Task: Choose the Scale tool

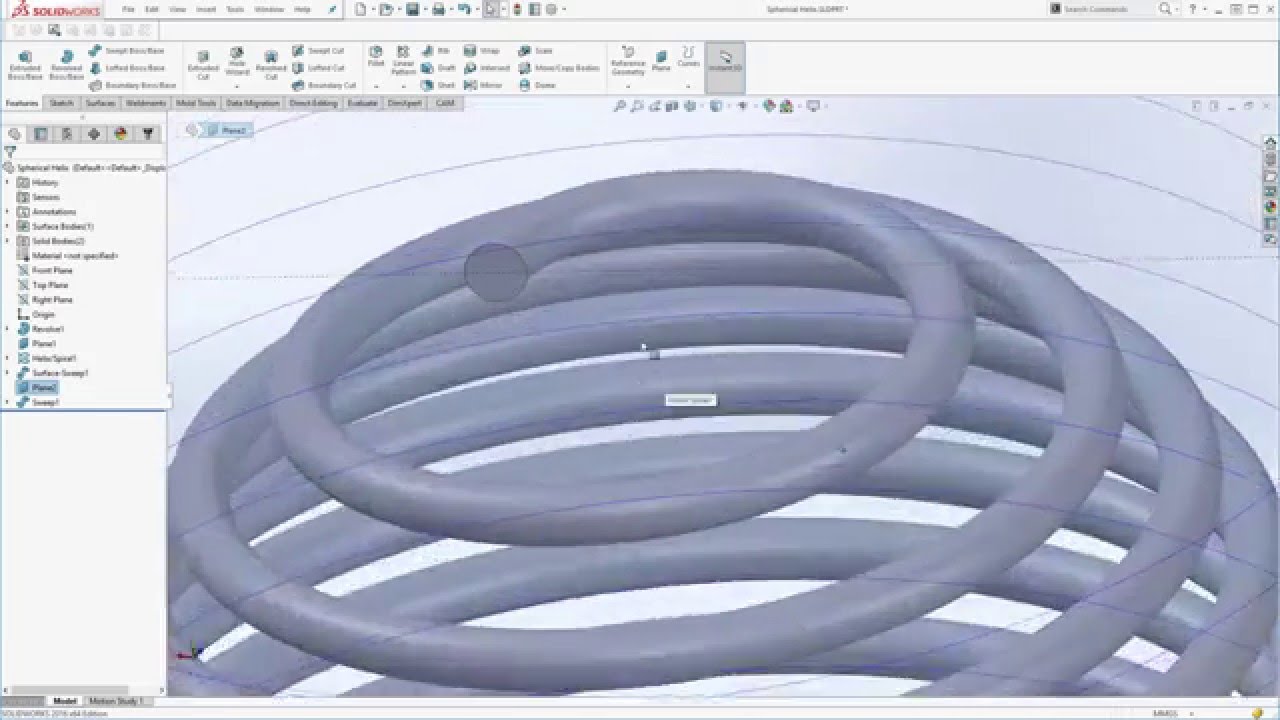Action: 535,50
